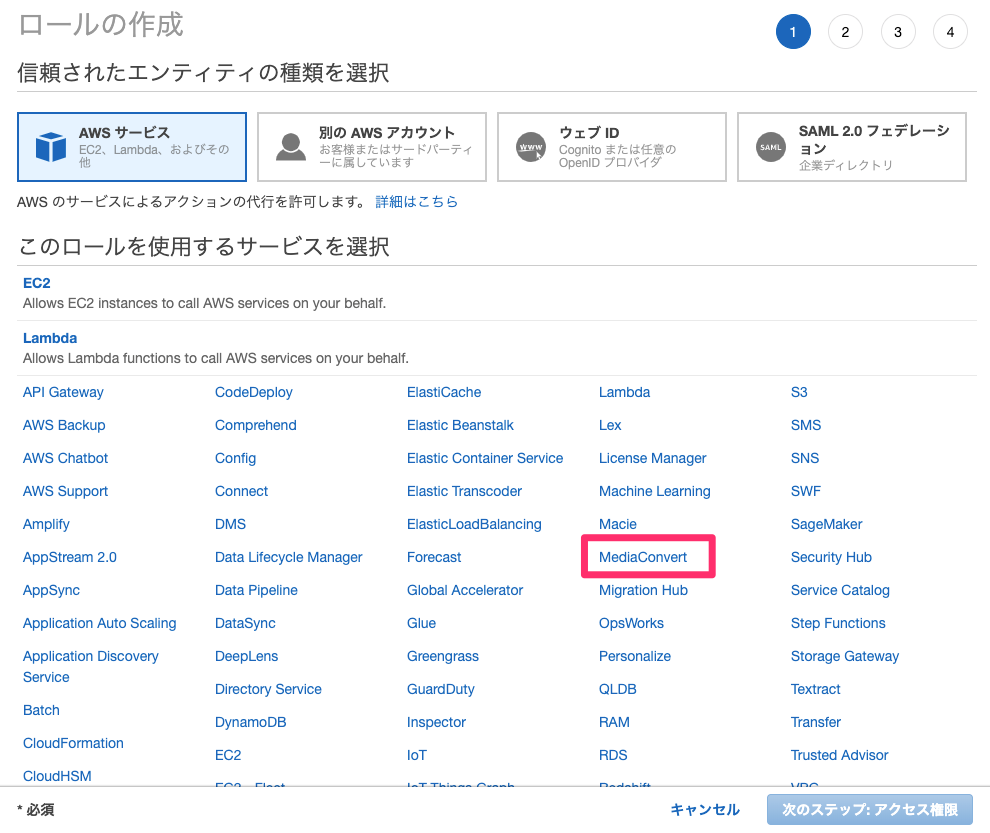The height and width of the screenshot is (833, 990).
Task: Choose the 別の AWS アカウント entity card
Action: click(x=372, y=147)
